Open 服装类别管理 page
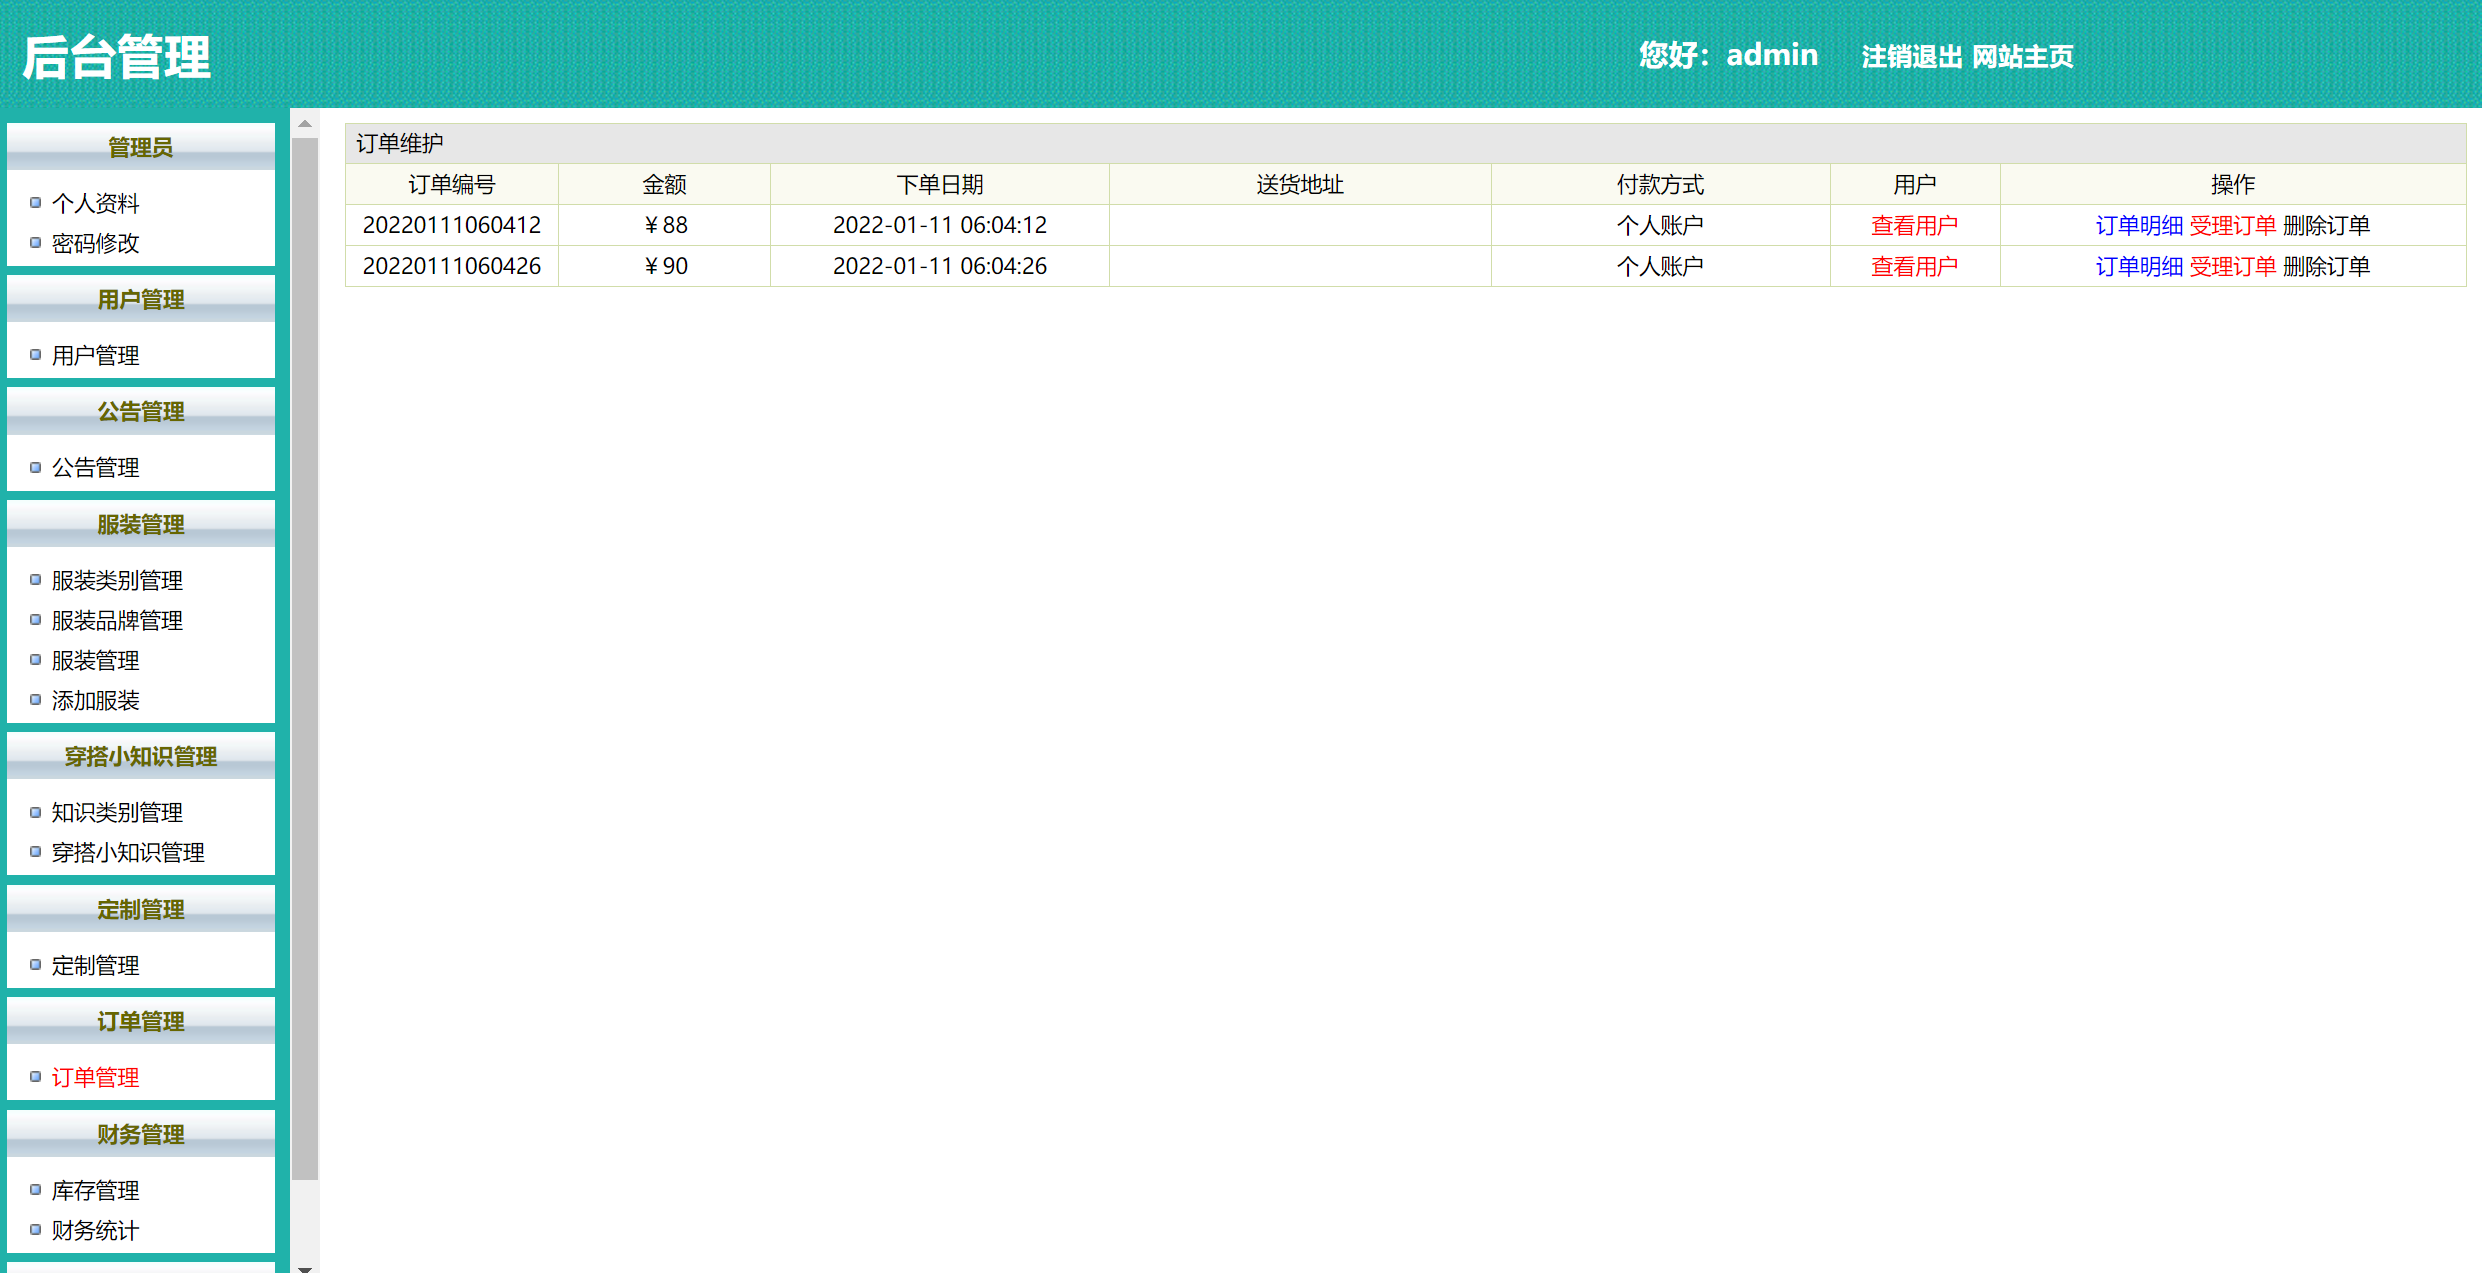The image size is (2482, 1273). pos(117,580)
